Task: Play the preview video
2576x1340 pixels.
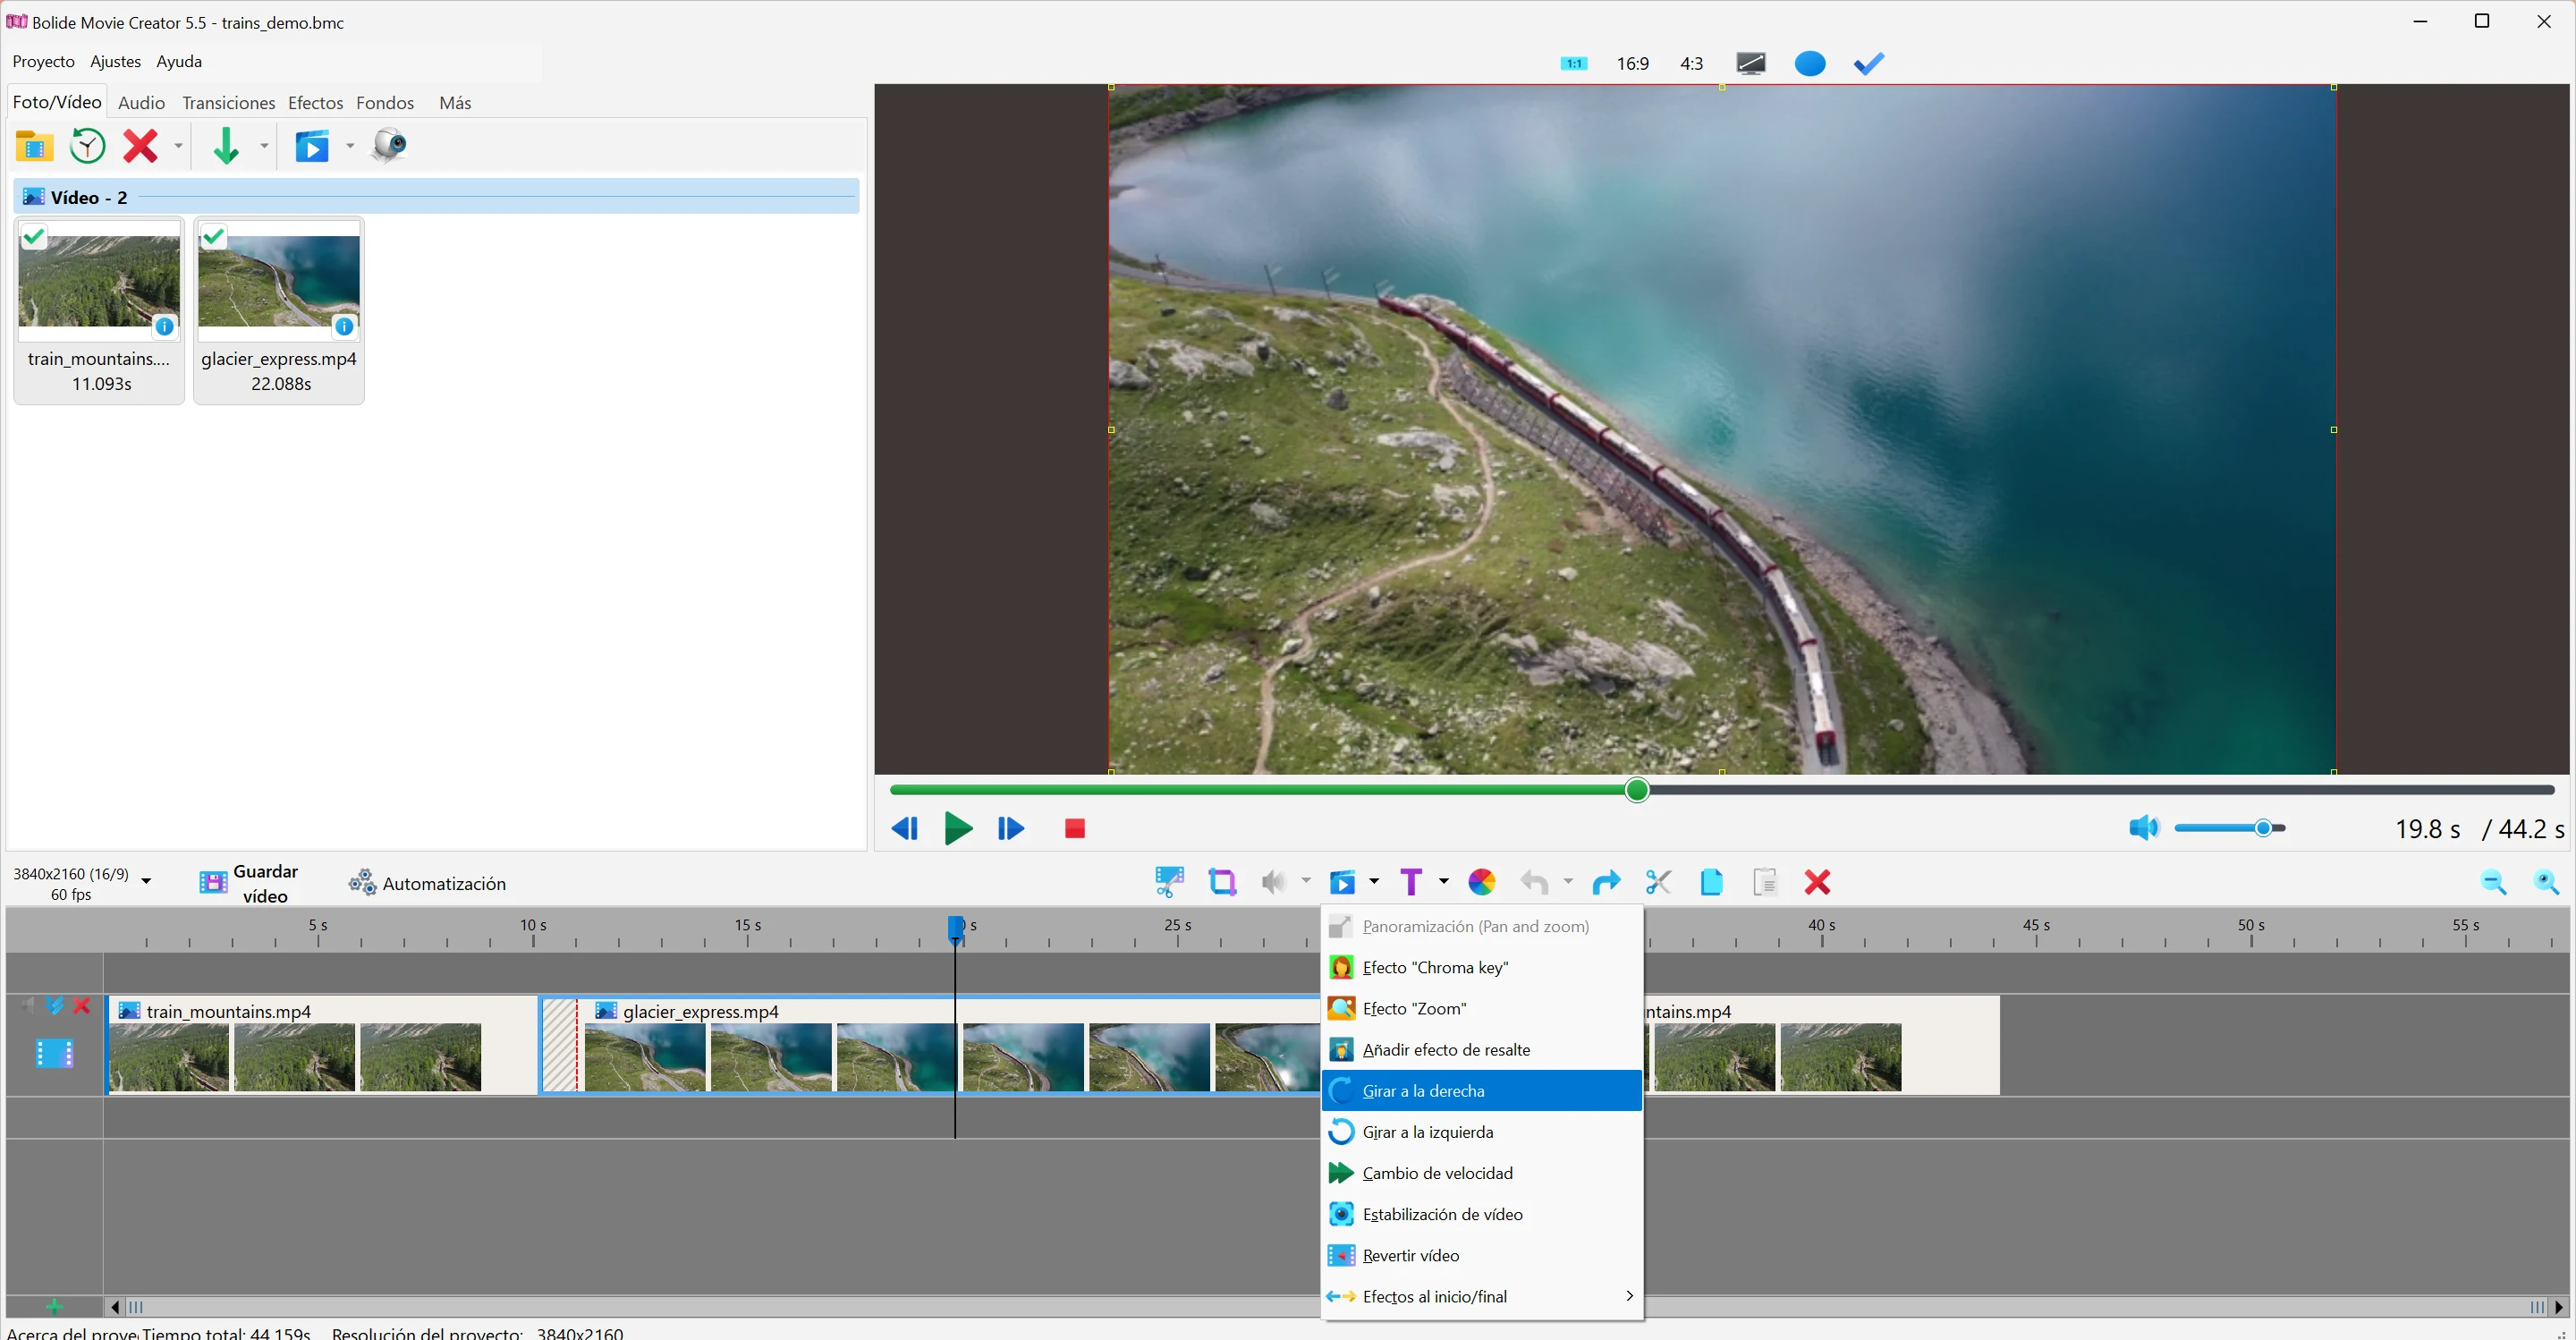Action: pyautogui.click(x=958, y=828)
